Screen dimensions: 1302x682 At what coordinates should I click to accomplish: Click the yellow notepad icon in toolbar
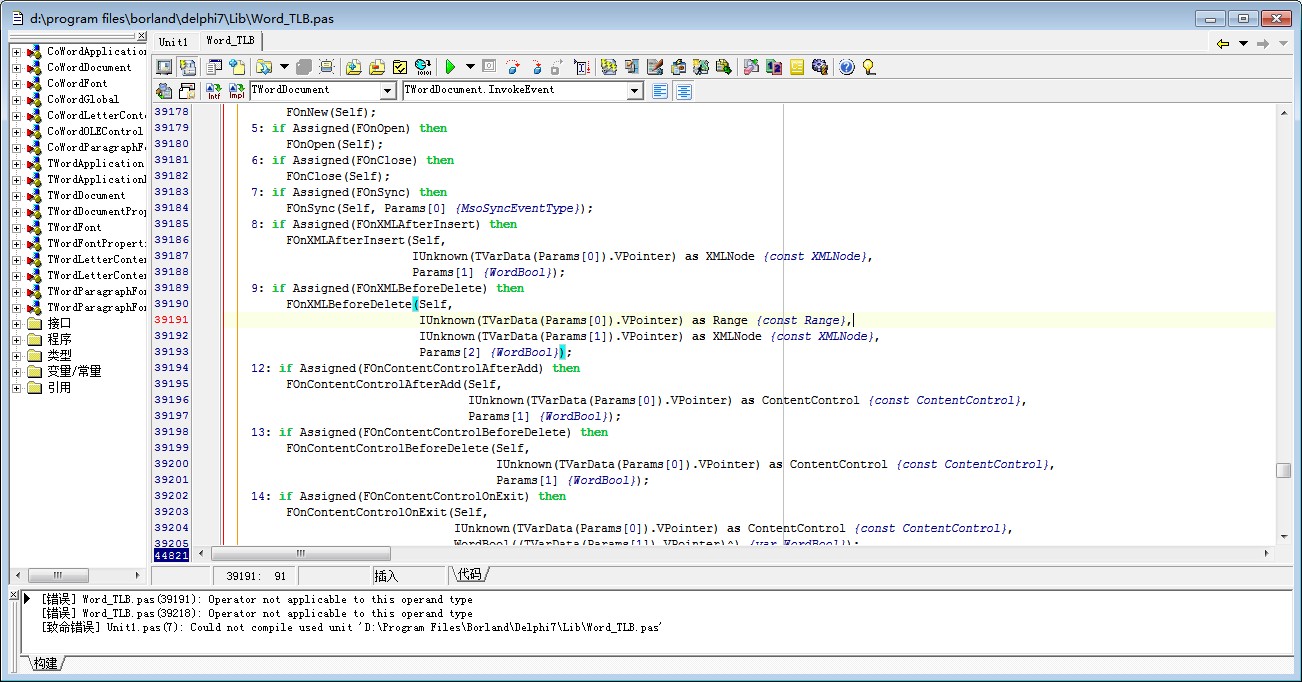[796, 67]
